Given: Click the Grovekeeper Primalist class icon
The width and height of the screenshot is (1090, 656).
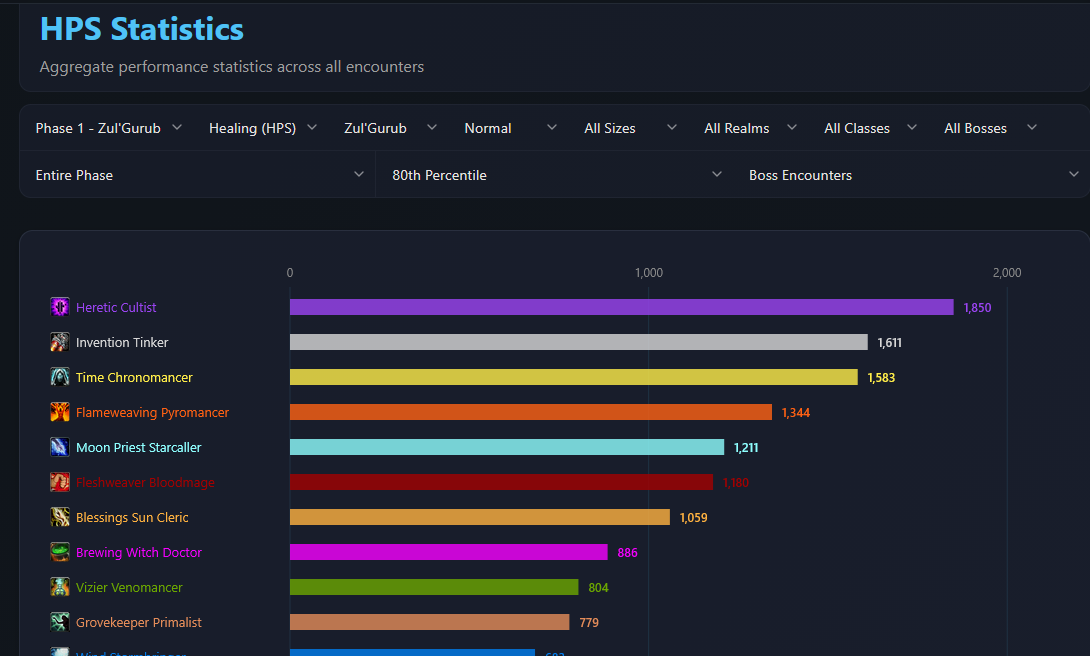Looking at the screenshot, I should [x=60, y=622].
